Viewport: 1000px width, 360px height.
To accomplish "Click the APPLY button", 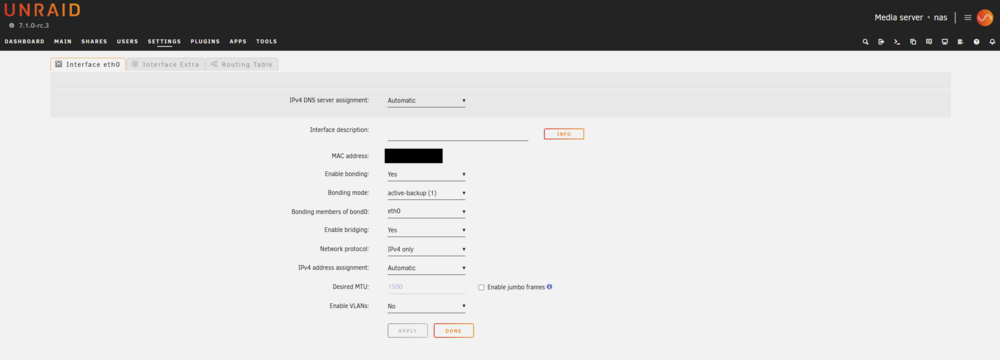I will pyautogui.click(x=408, y=331).
